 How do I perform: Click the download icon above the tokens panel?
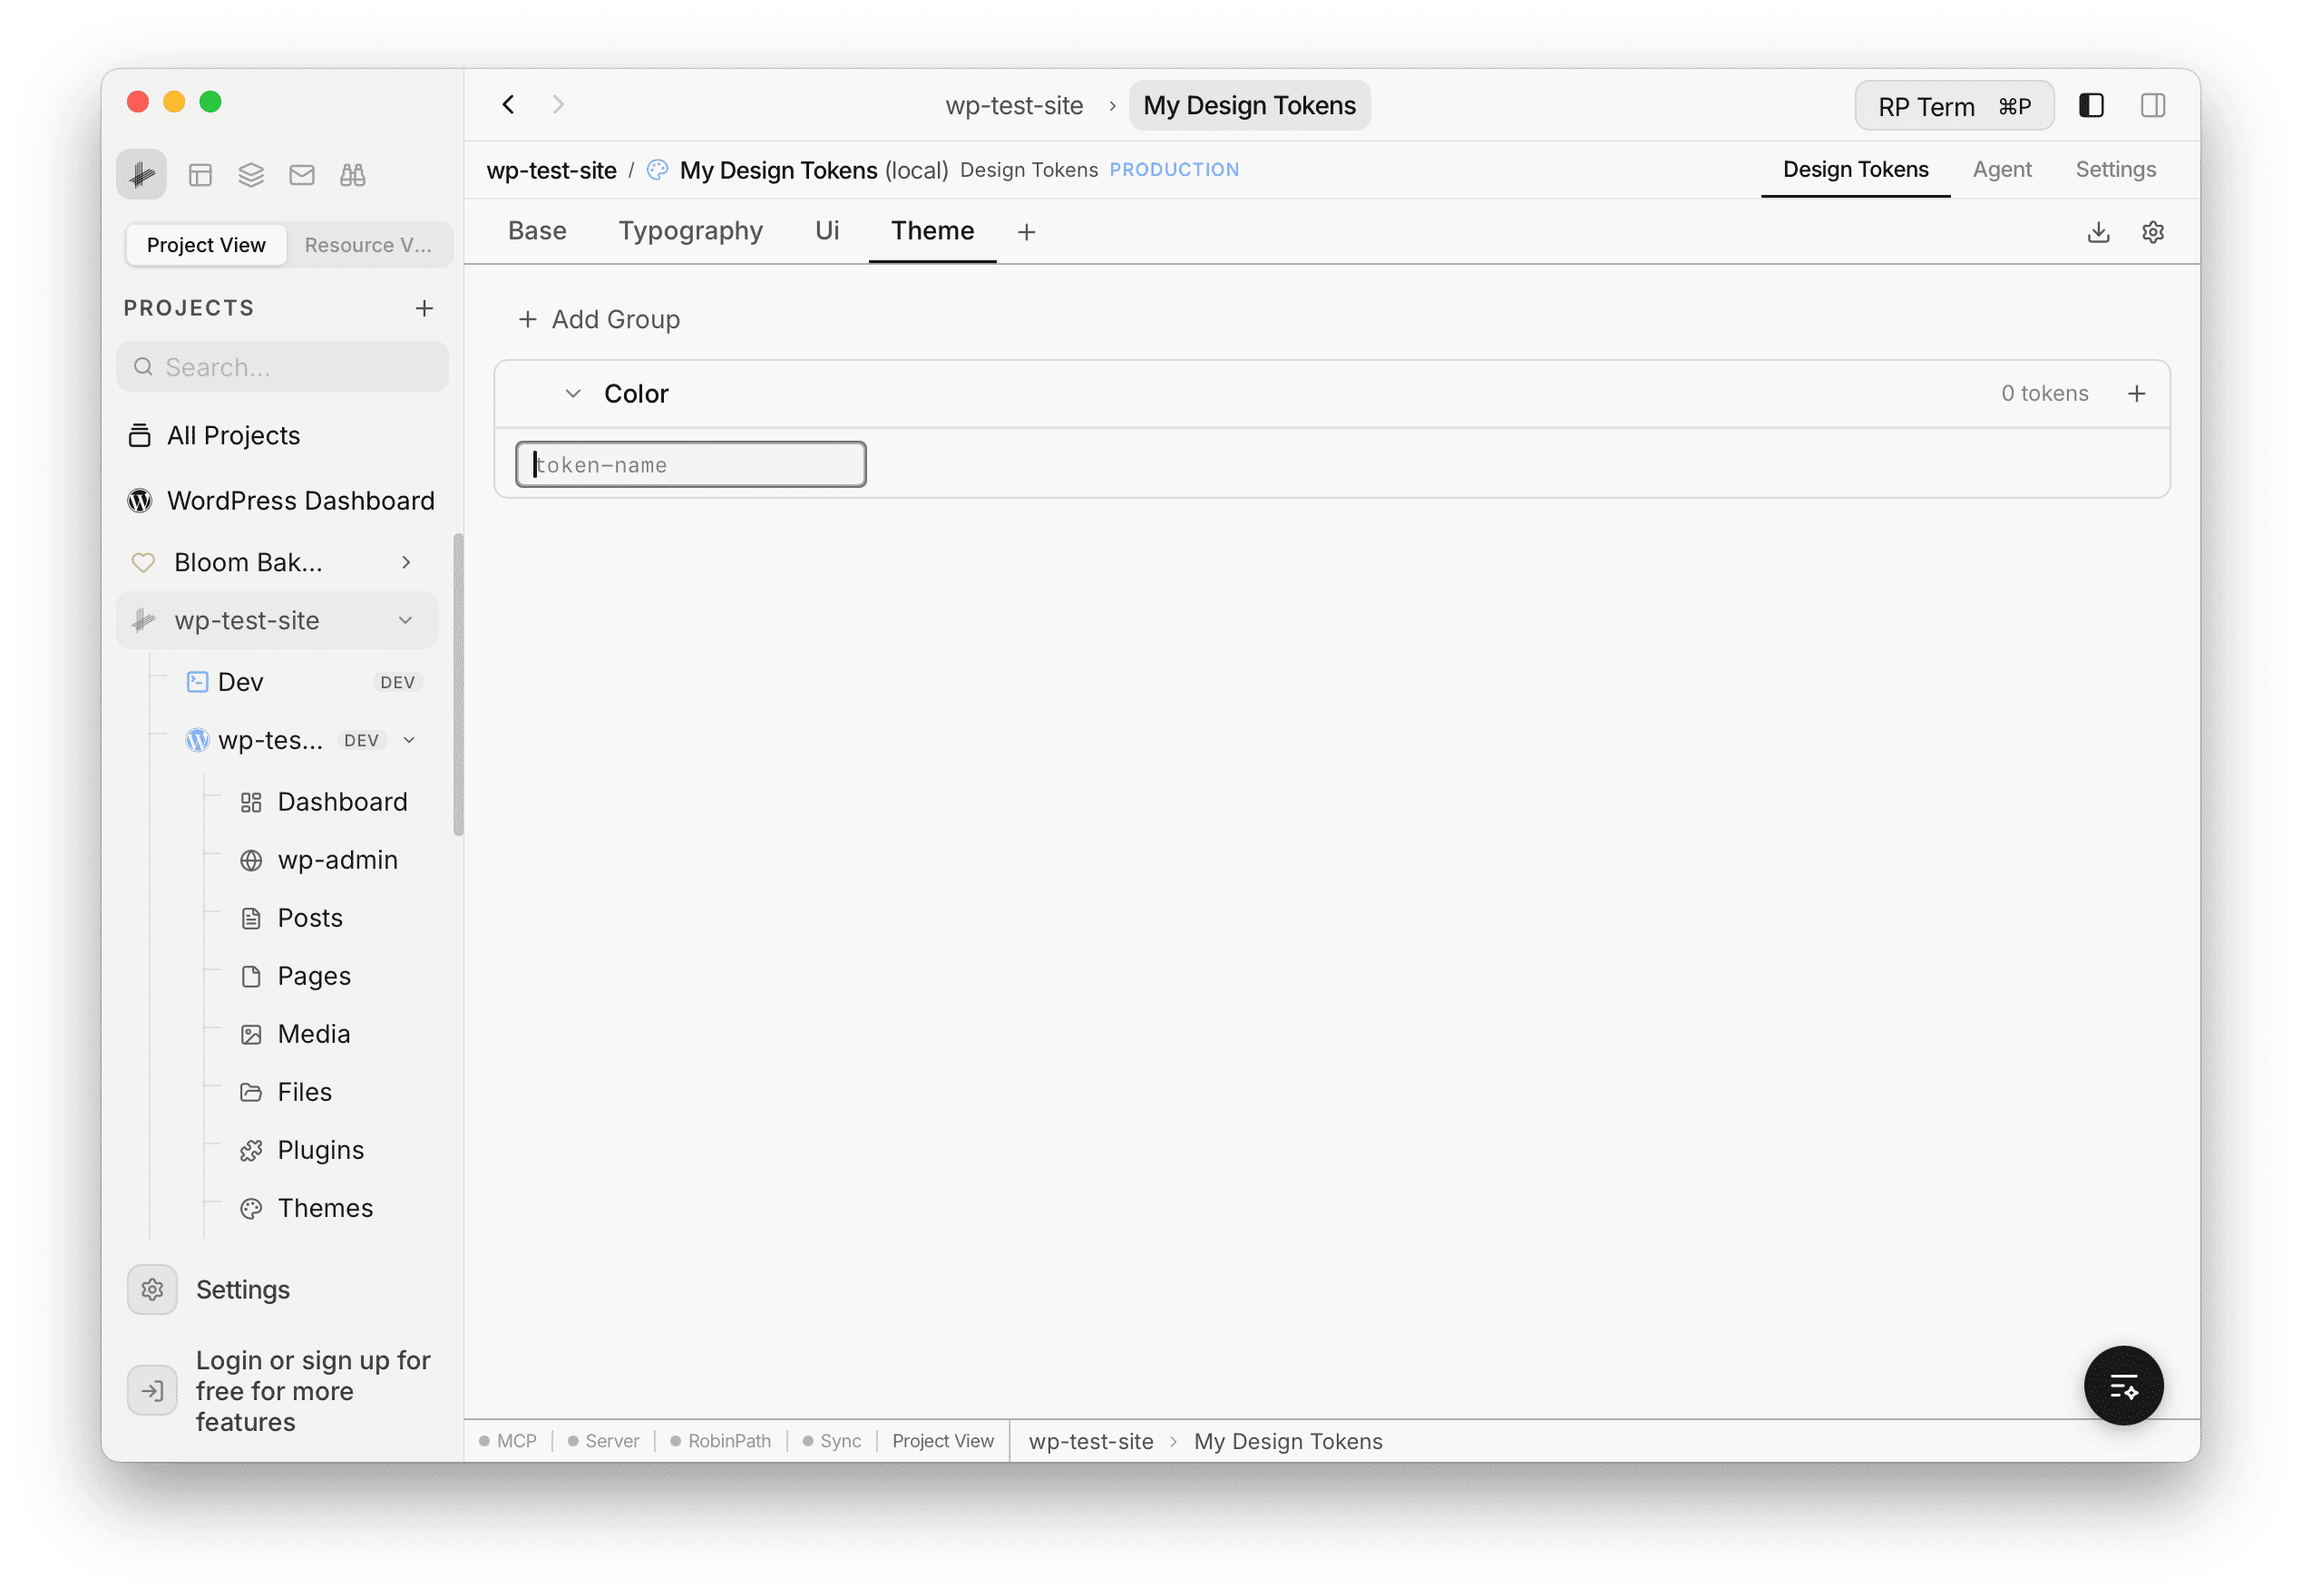pos(2098,232)
